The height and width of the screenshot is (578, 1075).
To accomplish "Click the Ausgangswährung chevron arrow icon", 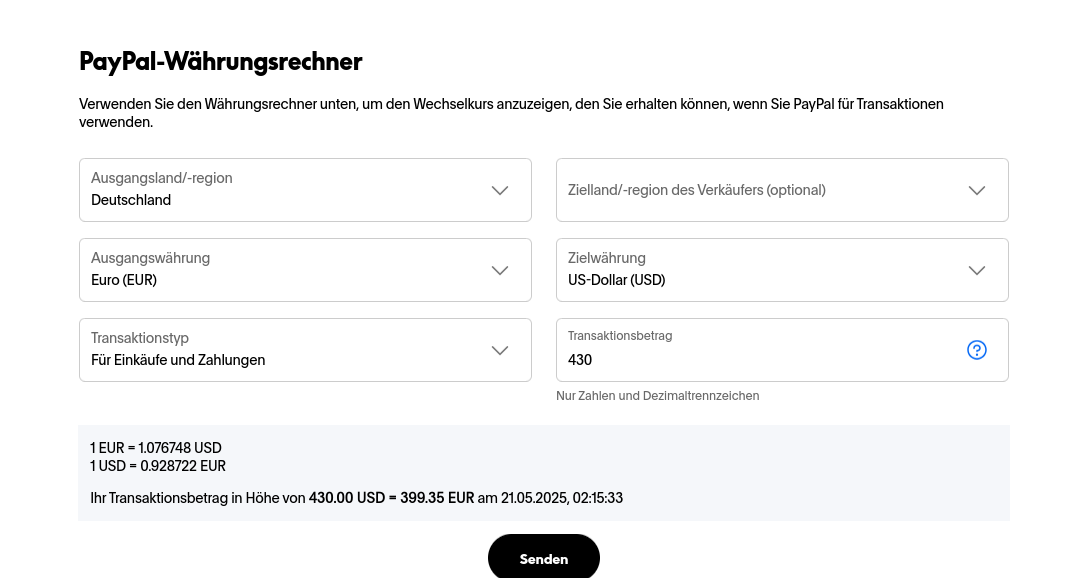I will pos(500,270).
